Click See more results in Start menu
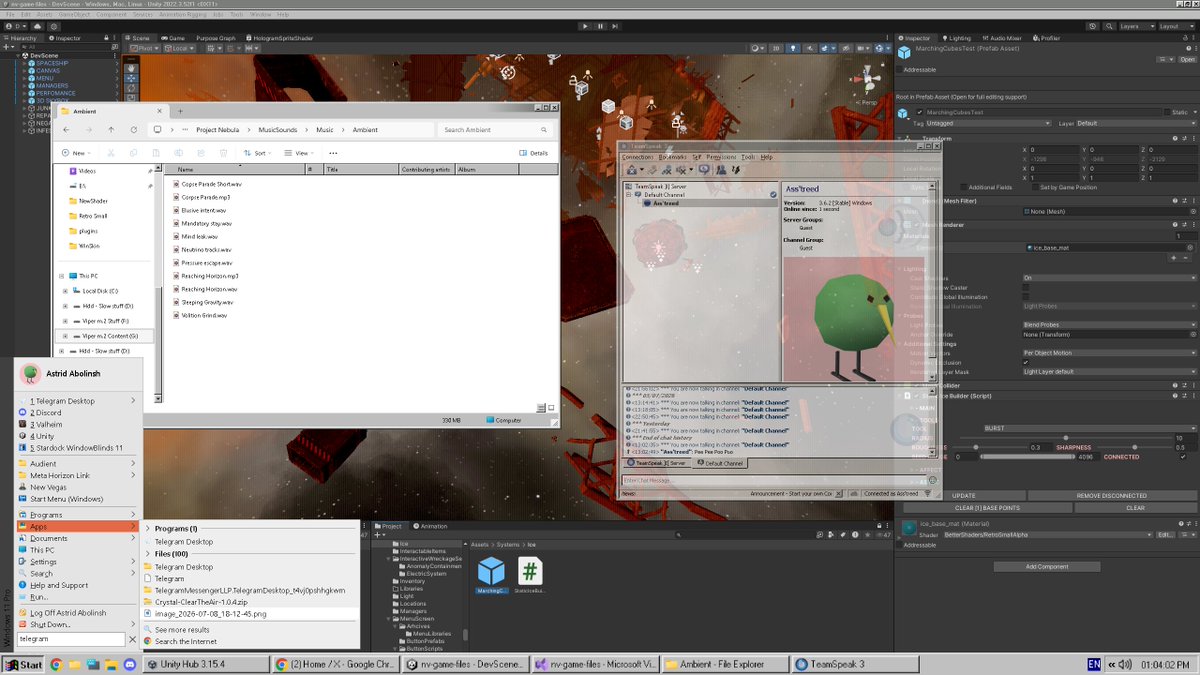Viewport: 1200px width, 675px height. pos(182,630)
